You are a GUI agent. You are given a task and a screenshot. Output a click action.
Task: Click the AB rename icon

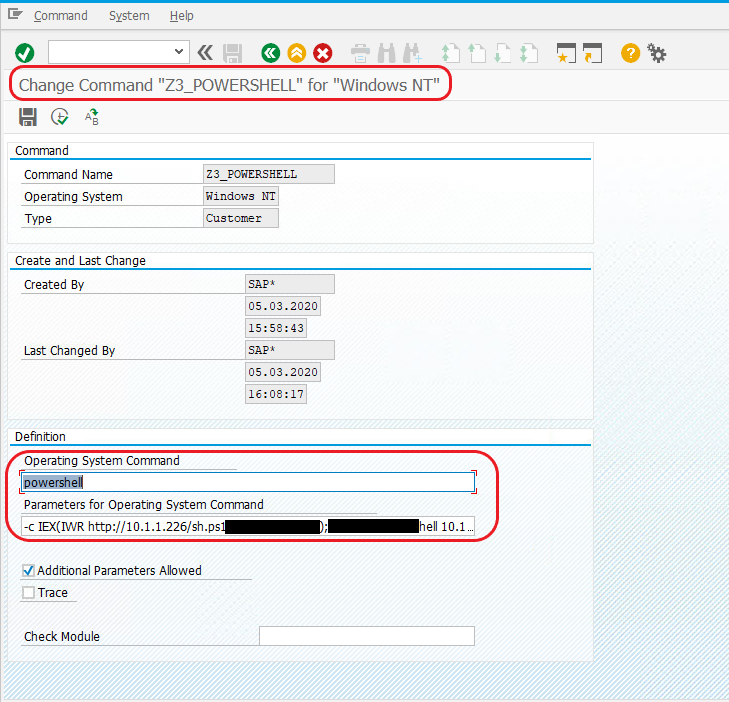(92, 117)
